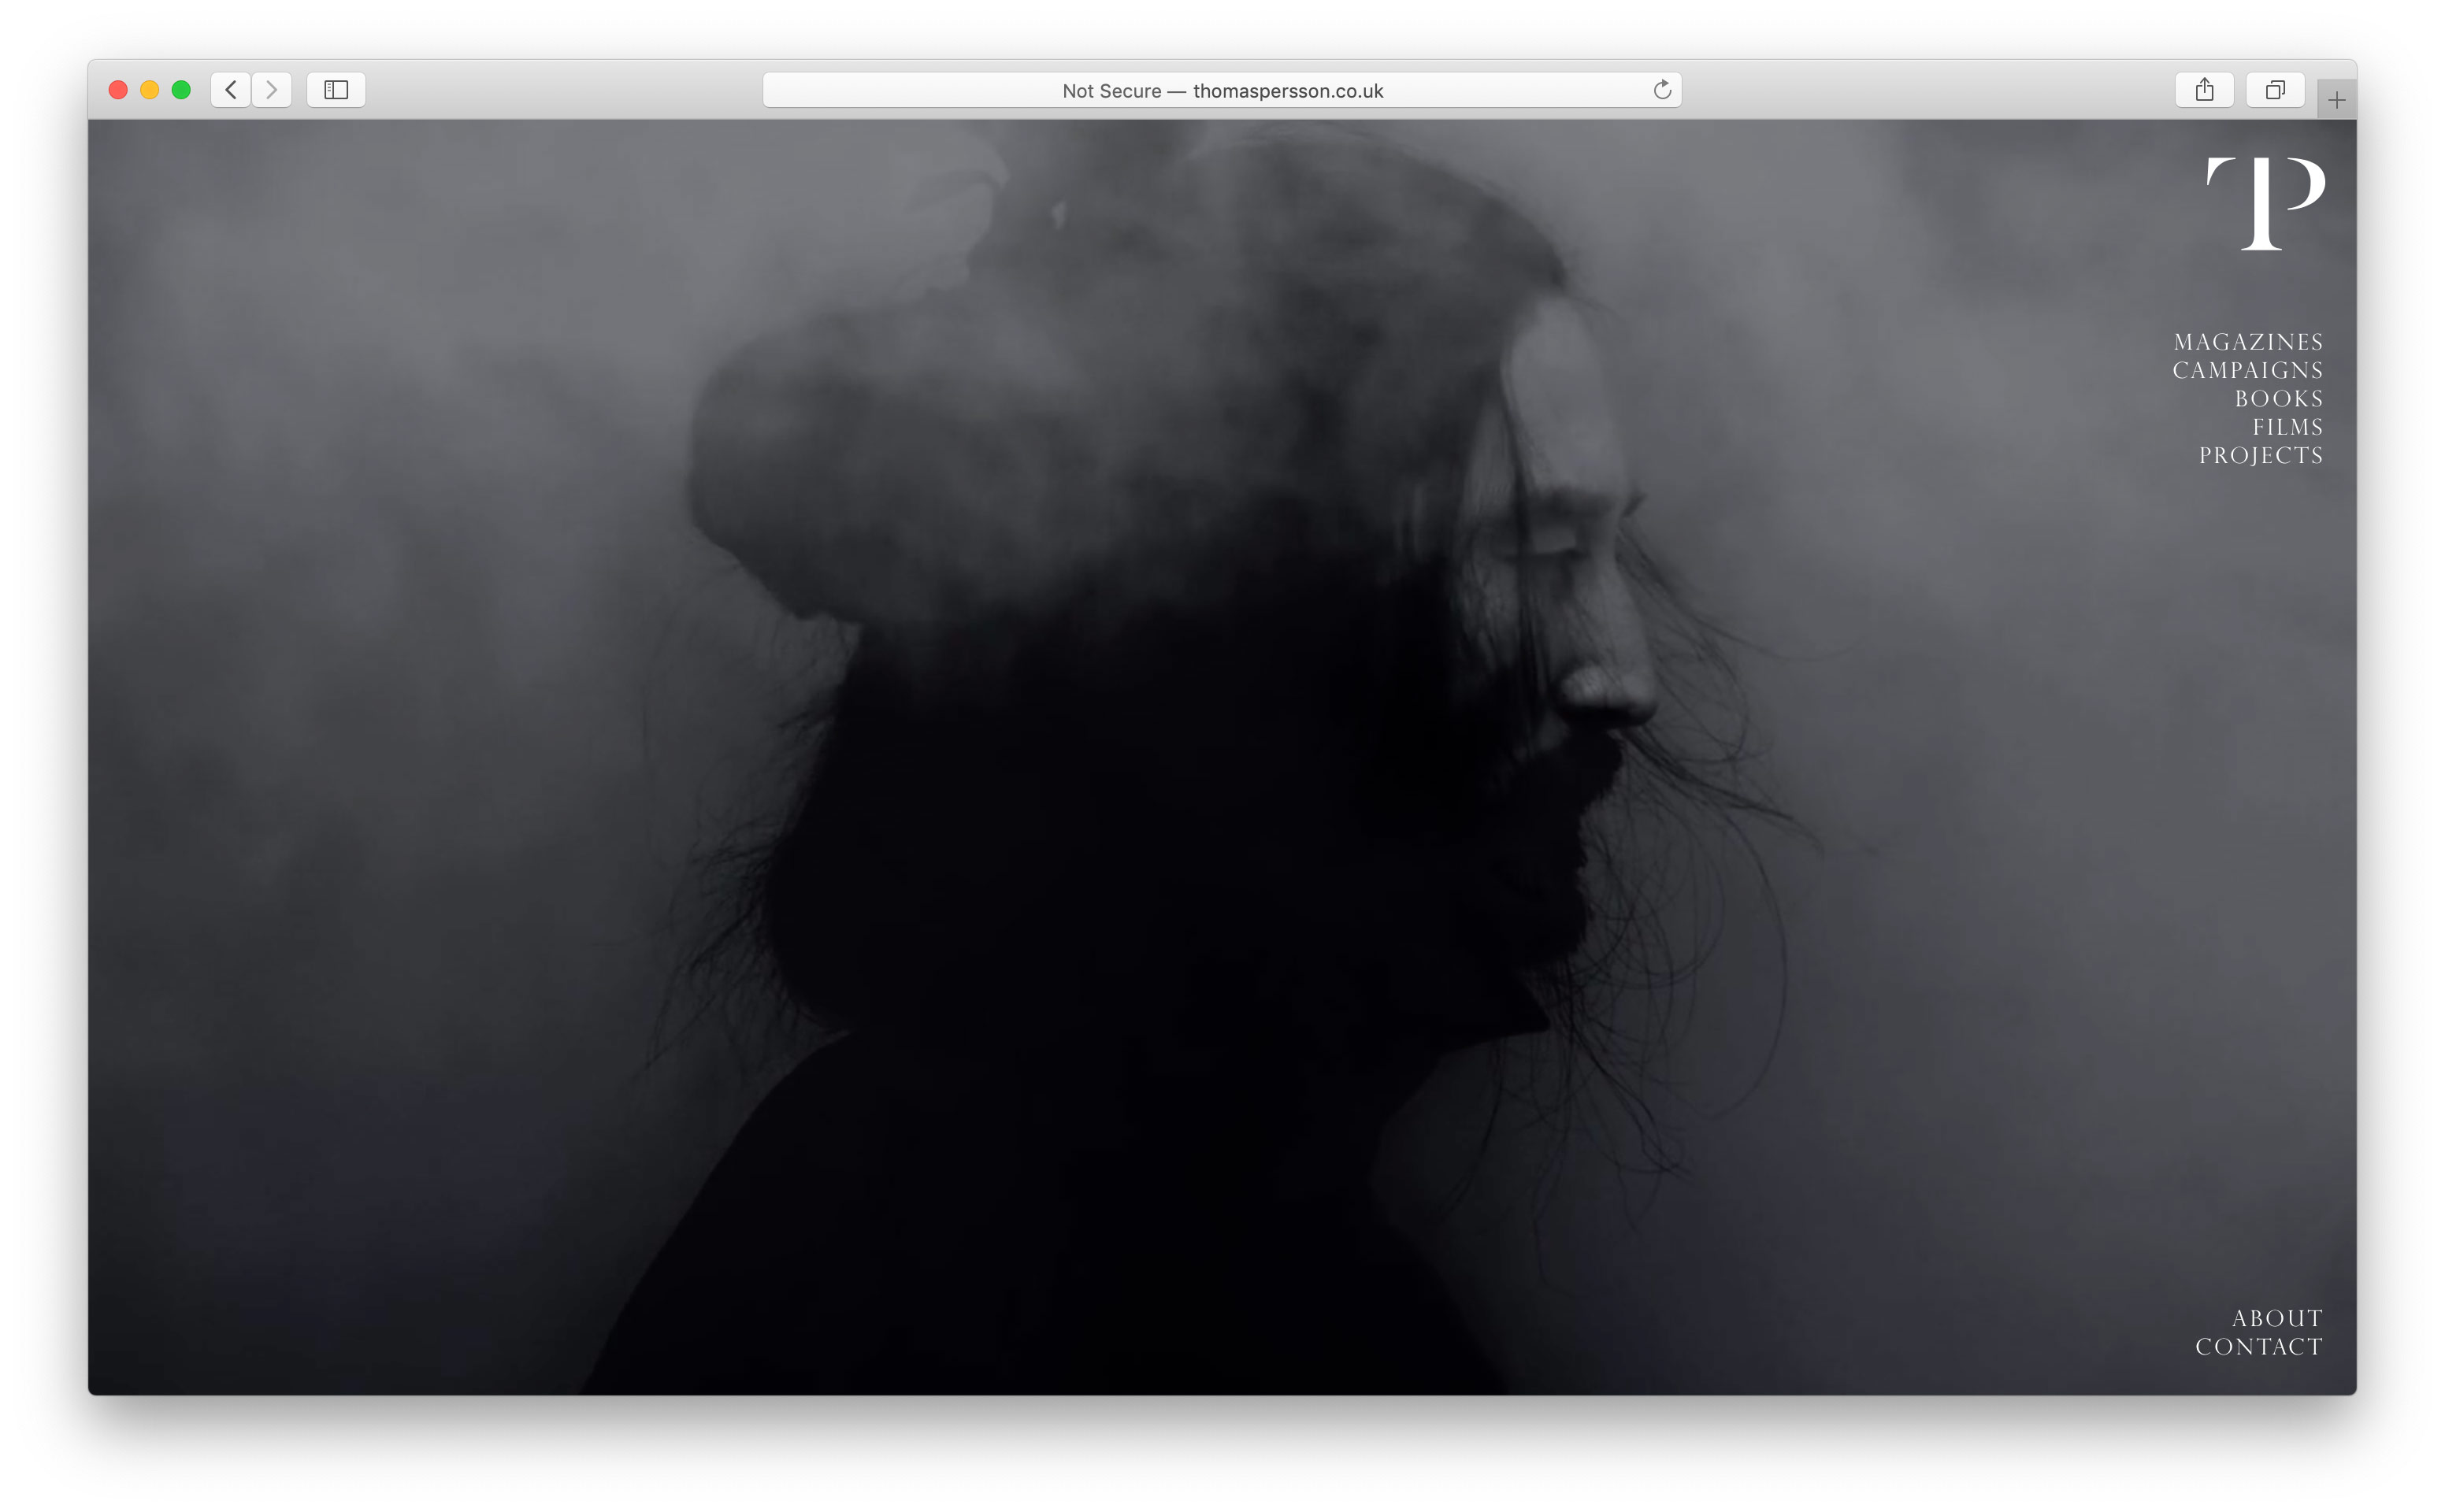
Task: Toggle the Safari sidebar icon
Action: tap(336, 90)
